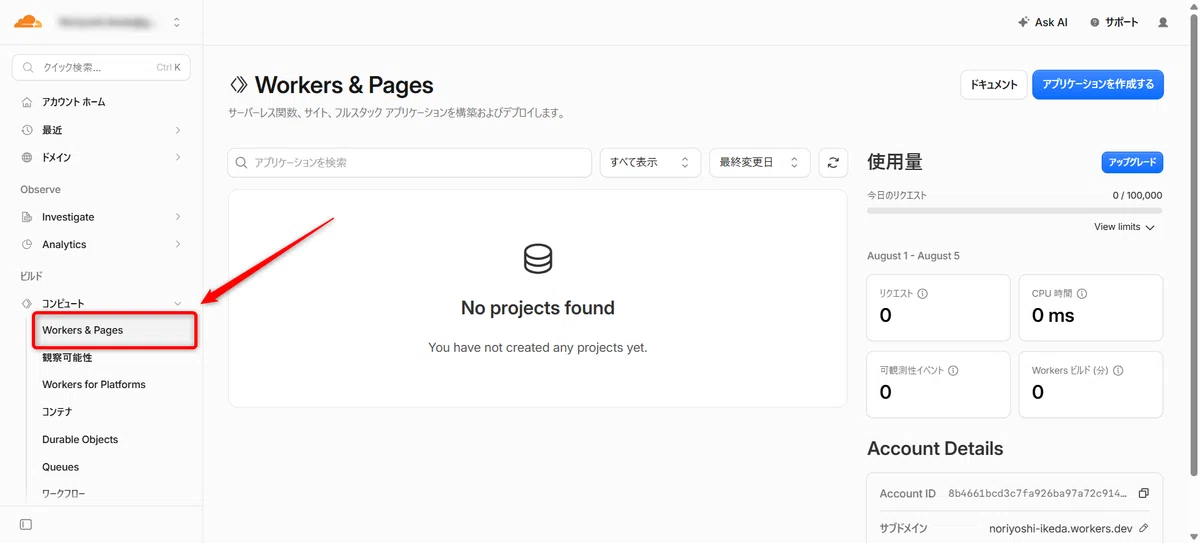The image size is (1200, 543).
Task: Open Ask AI assistant
Action: (1042, 22)
